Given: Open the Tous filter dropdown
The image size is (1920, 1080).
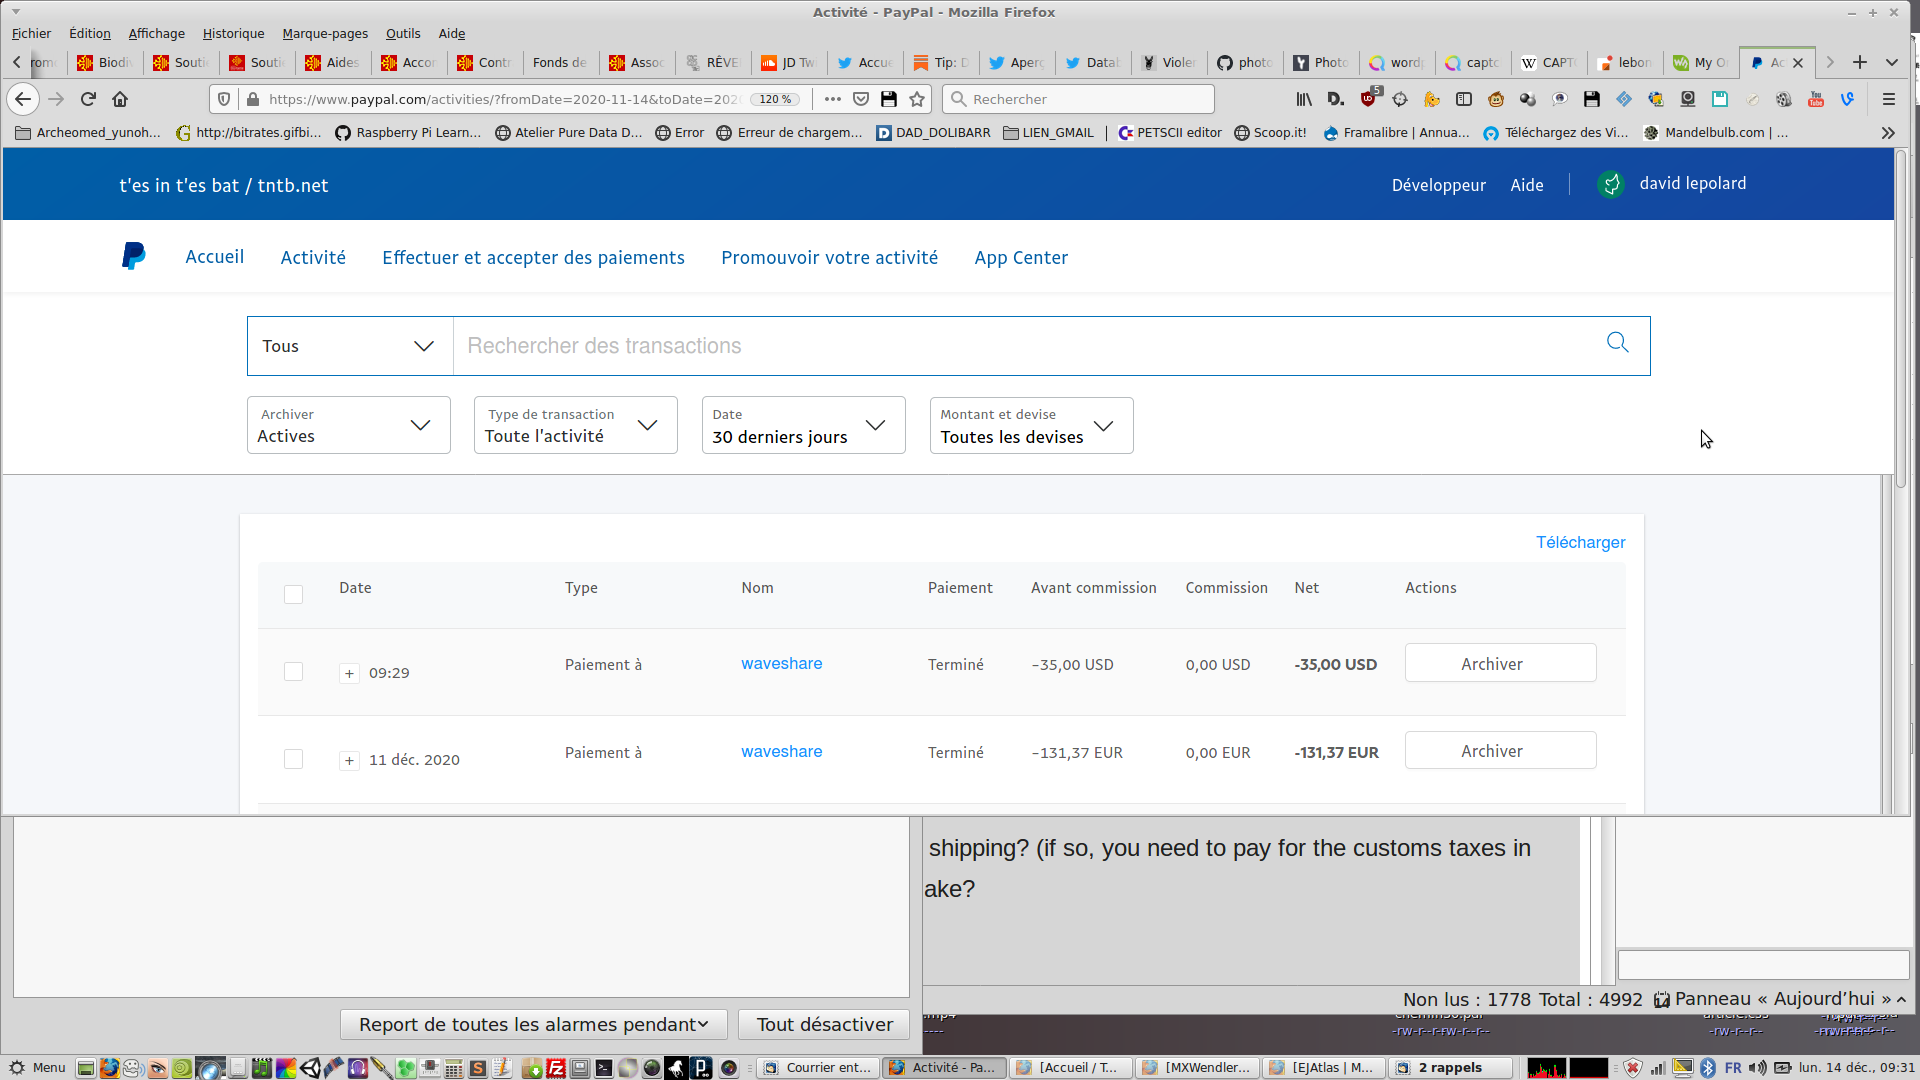Looking at the screenshot, I should click(x=349, y=346).
